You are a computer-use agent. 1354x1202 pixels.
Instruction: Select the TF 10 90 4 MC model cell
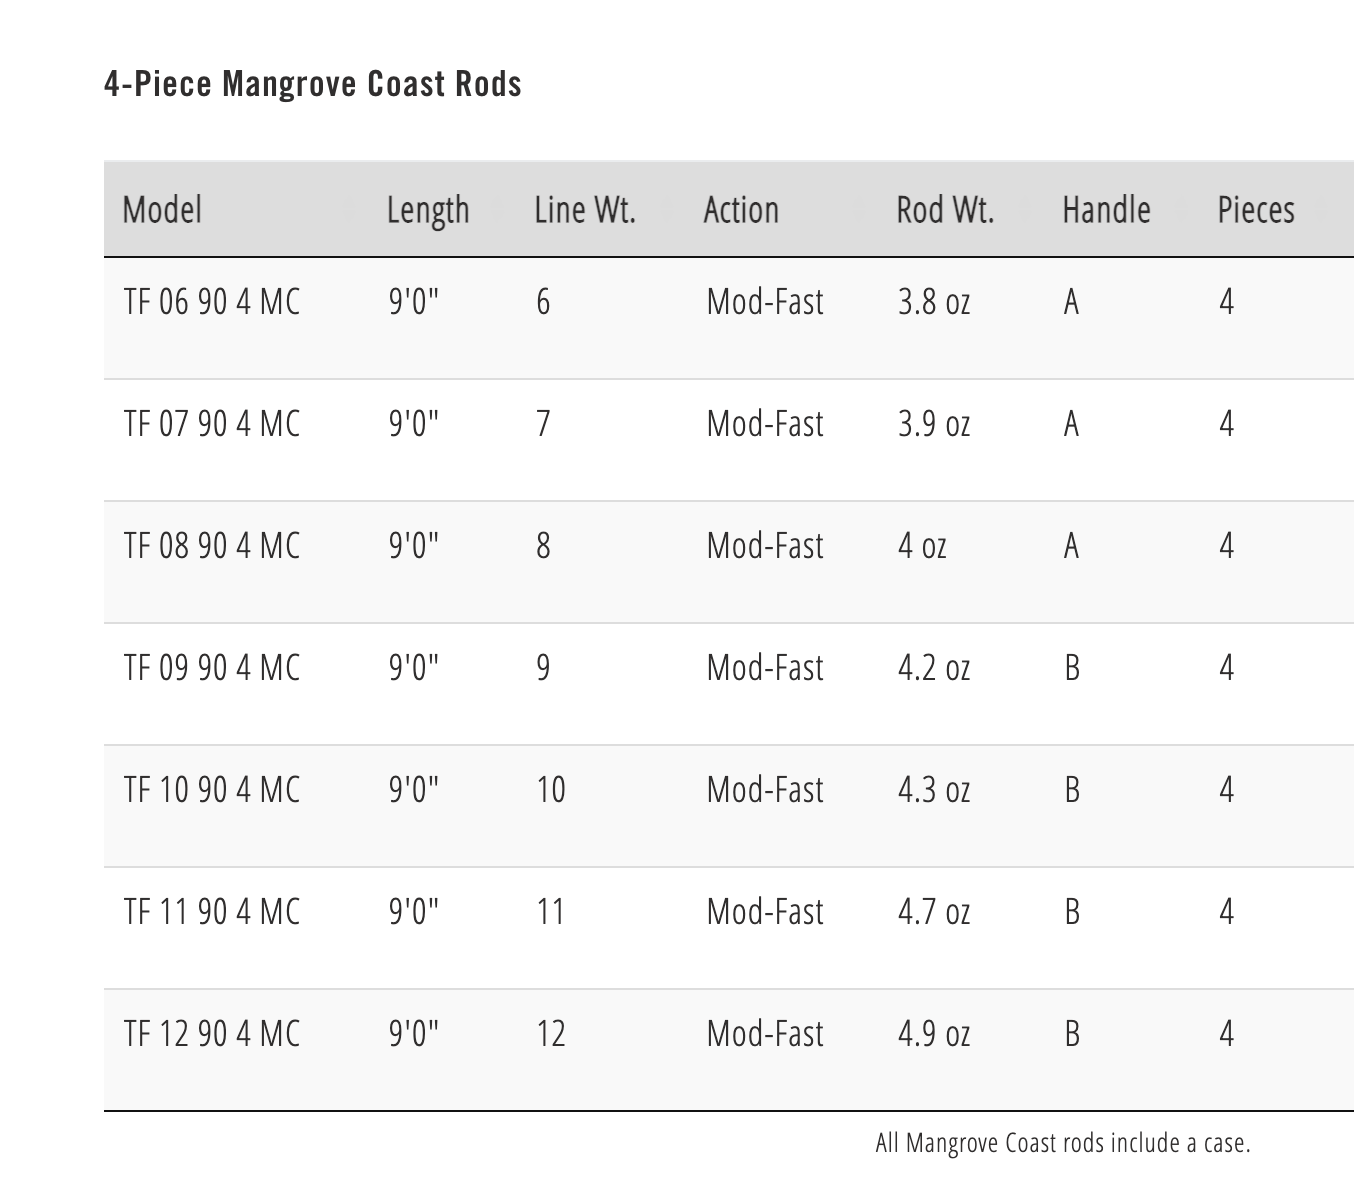pos(212,790)
